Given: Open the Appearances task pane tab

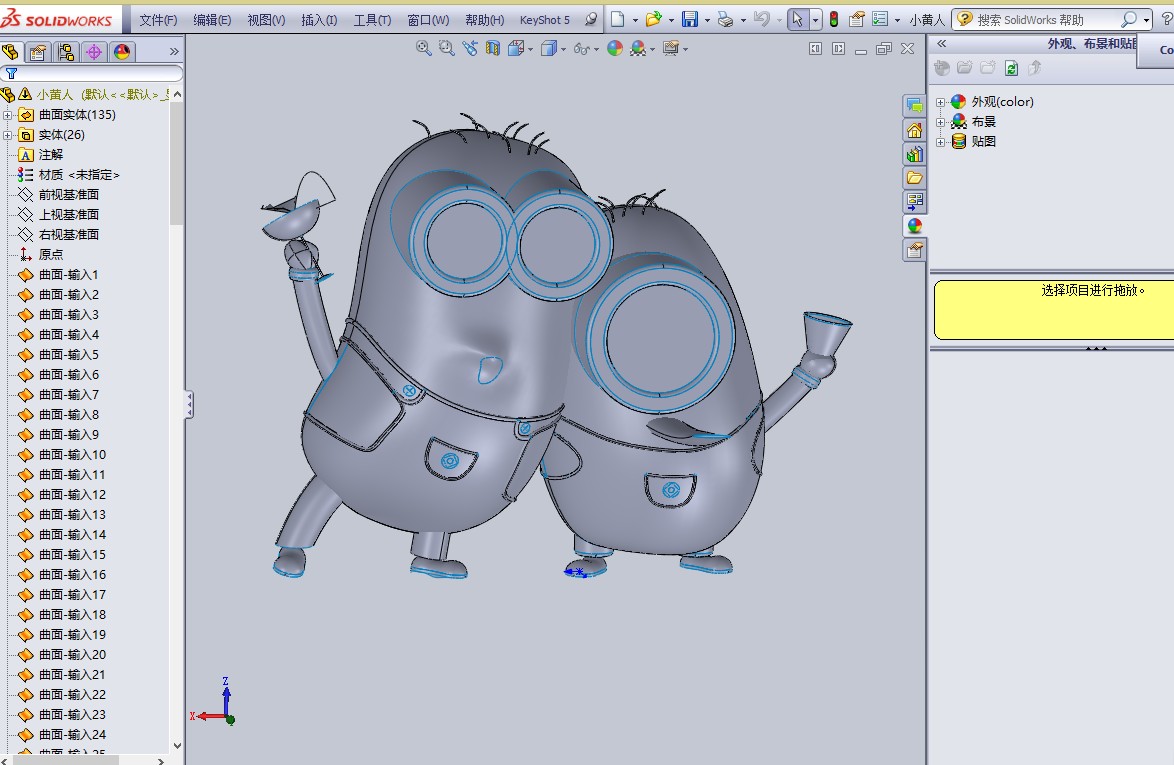Looking at the screenshot, I should point(914,225).
